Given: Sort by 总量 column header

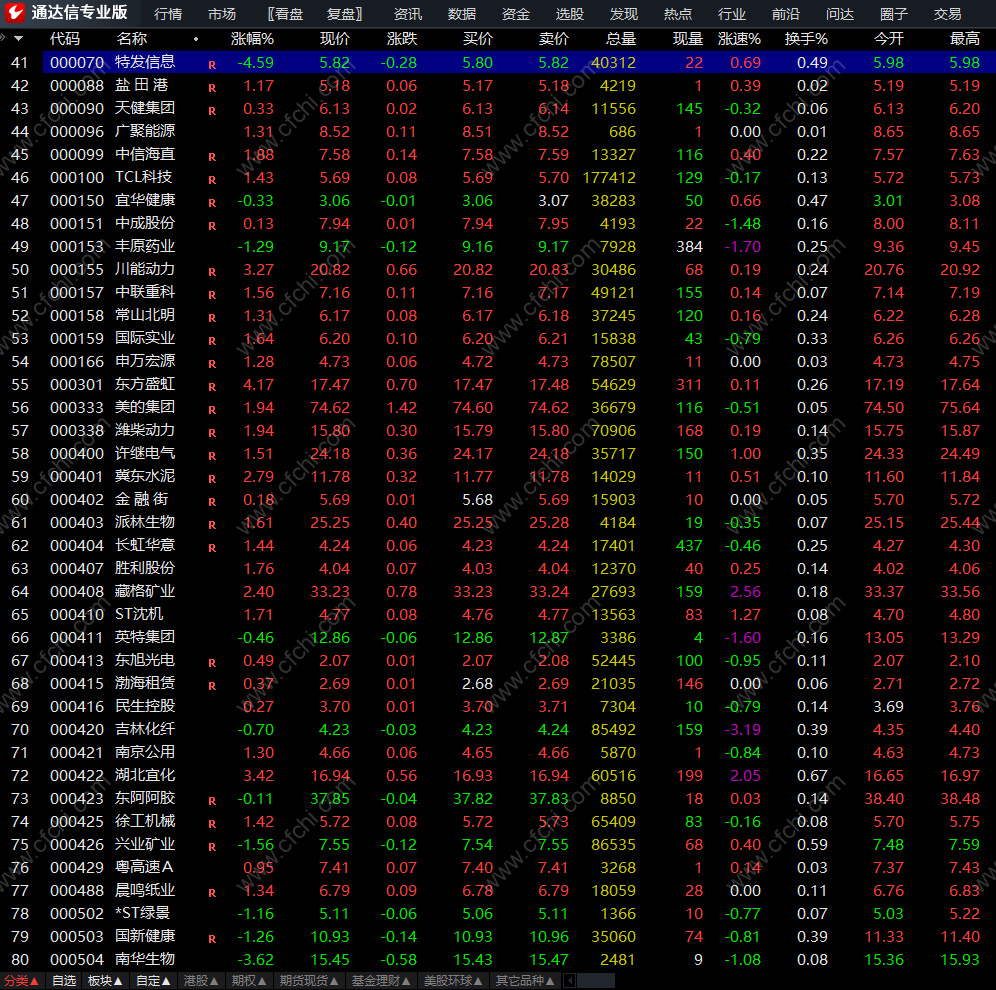Looking at the screenshot, I should pyautogui.click(x=621, y=39).
